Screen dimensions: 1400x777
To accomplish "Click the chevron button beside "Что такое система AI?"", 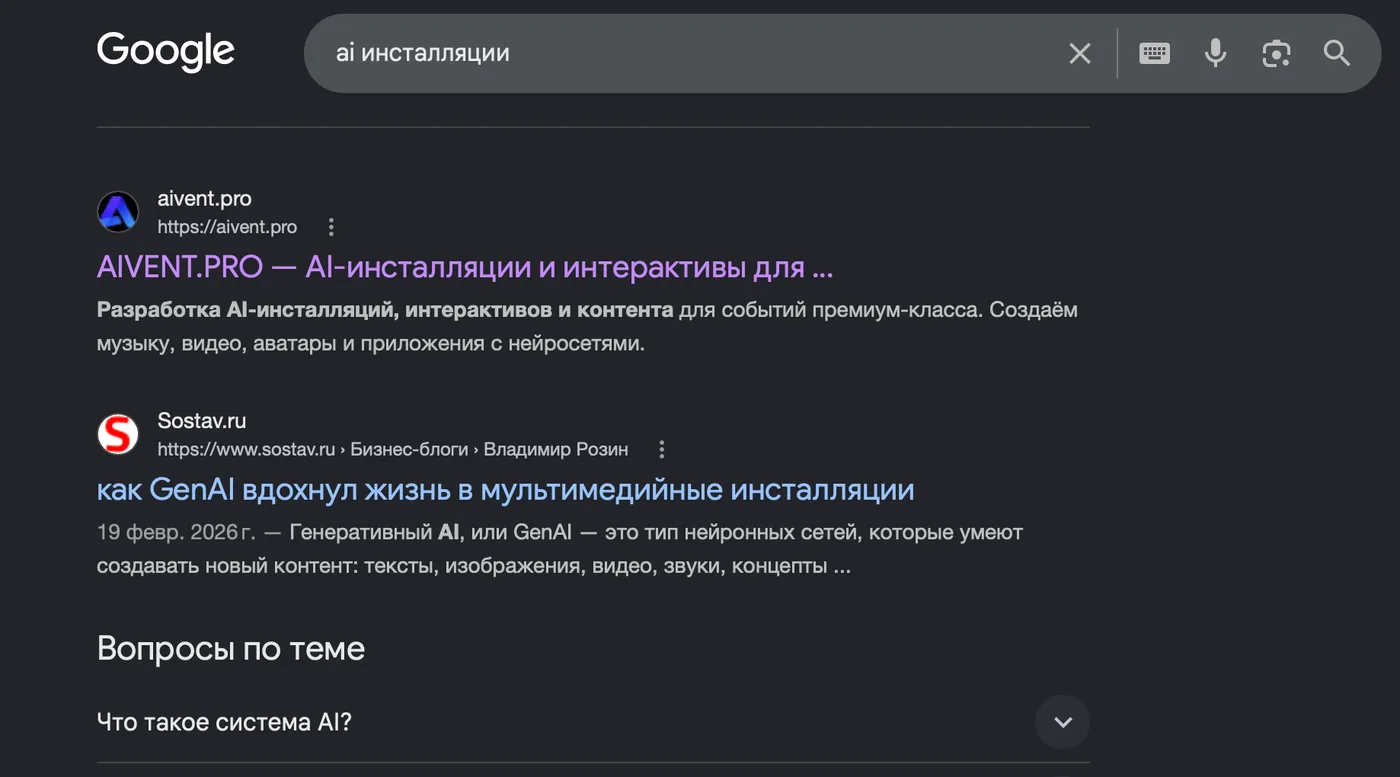I will [1062, 722].
